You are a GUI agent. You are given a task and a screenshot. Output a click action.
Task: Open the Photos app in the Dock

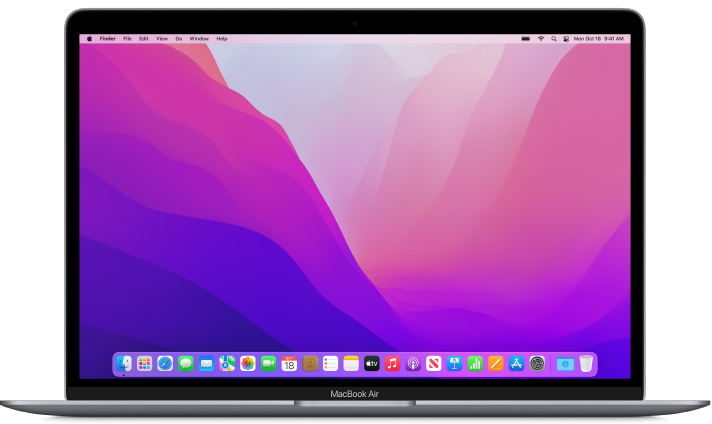(248, 364)
